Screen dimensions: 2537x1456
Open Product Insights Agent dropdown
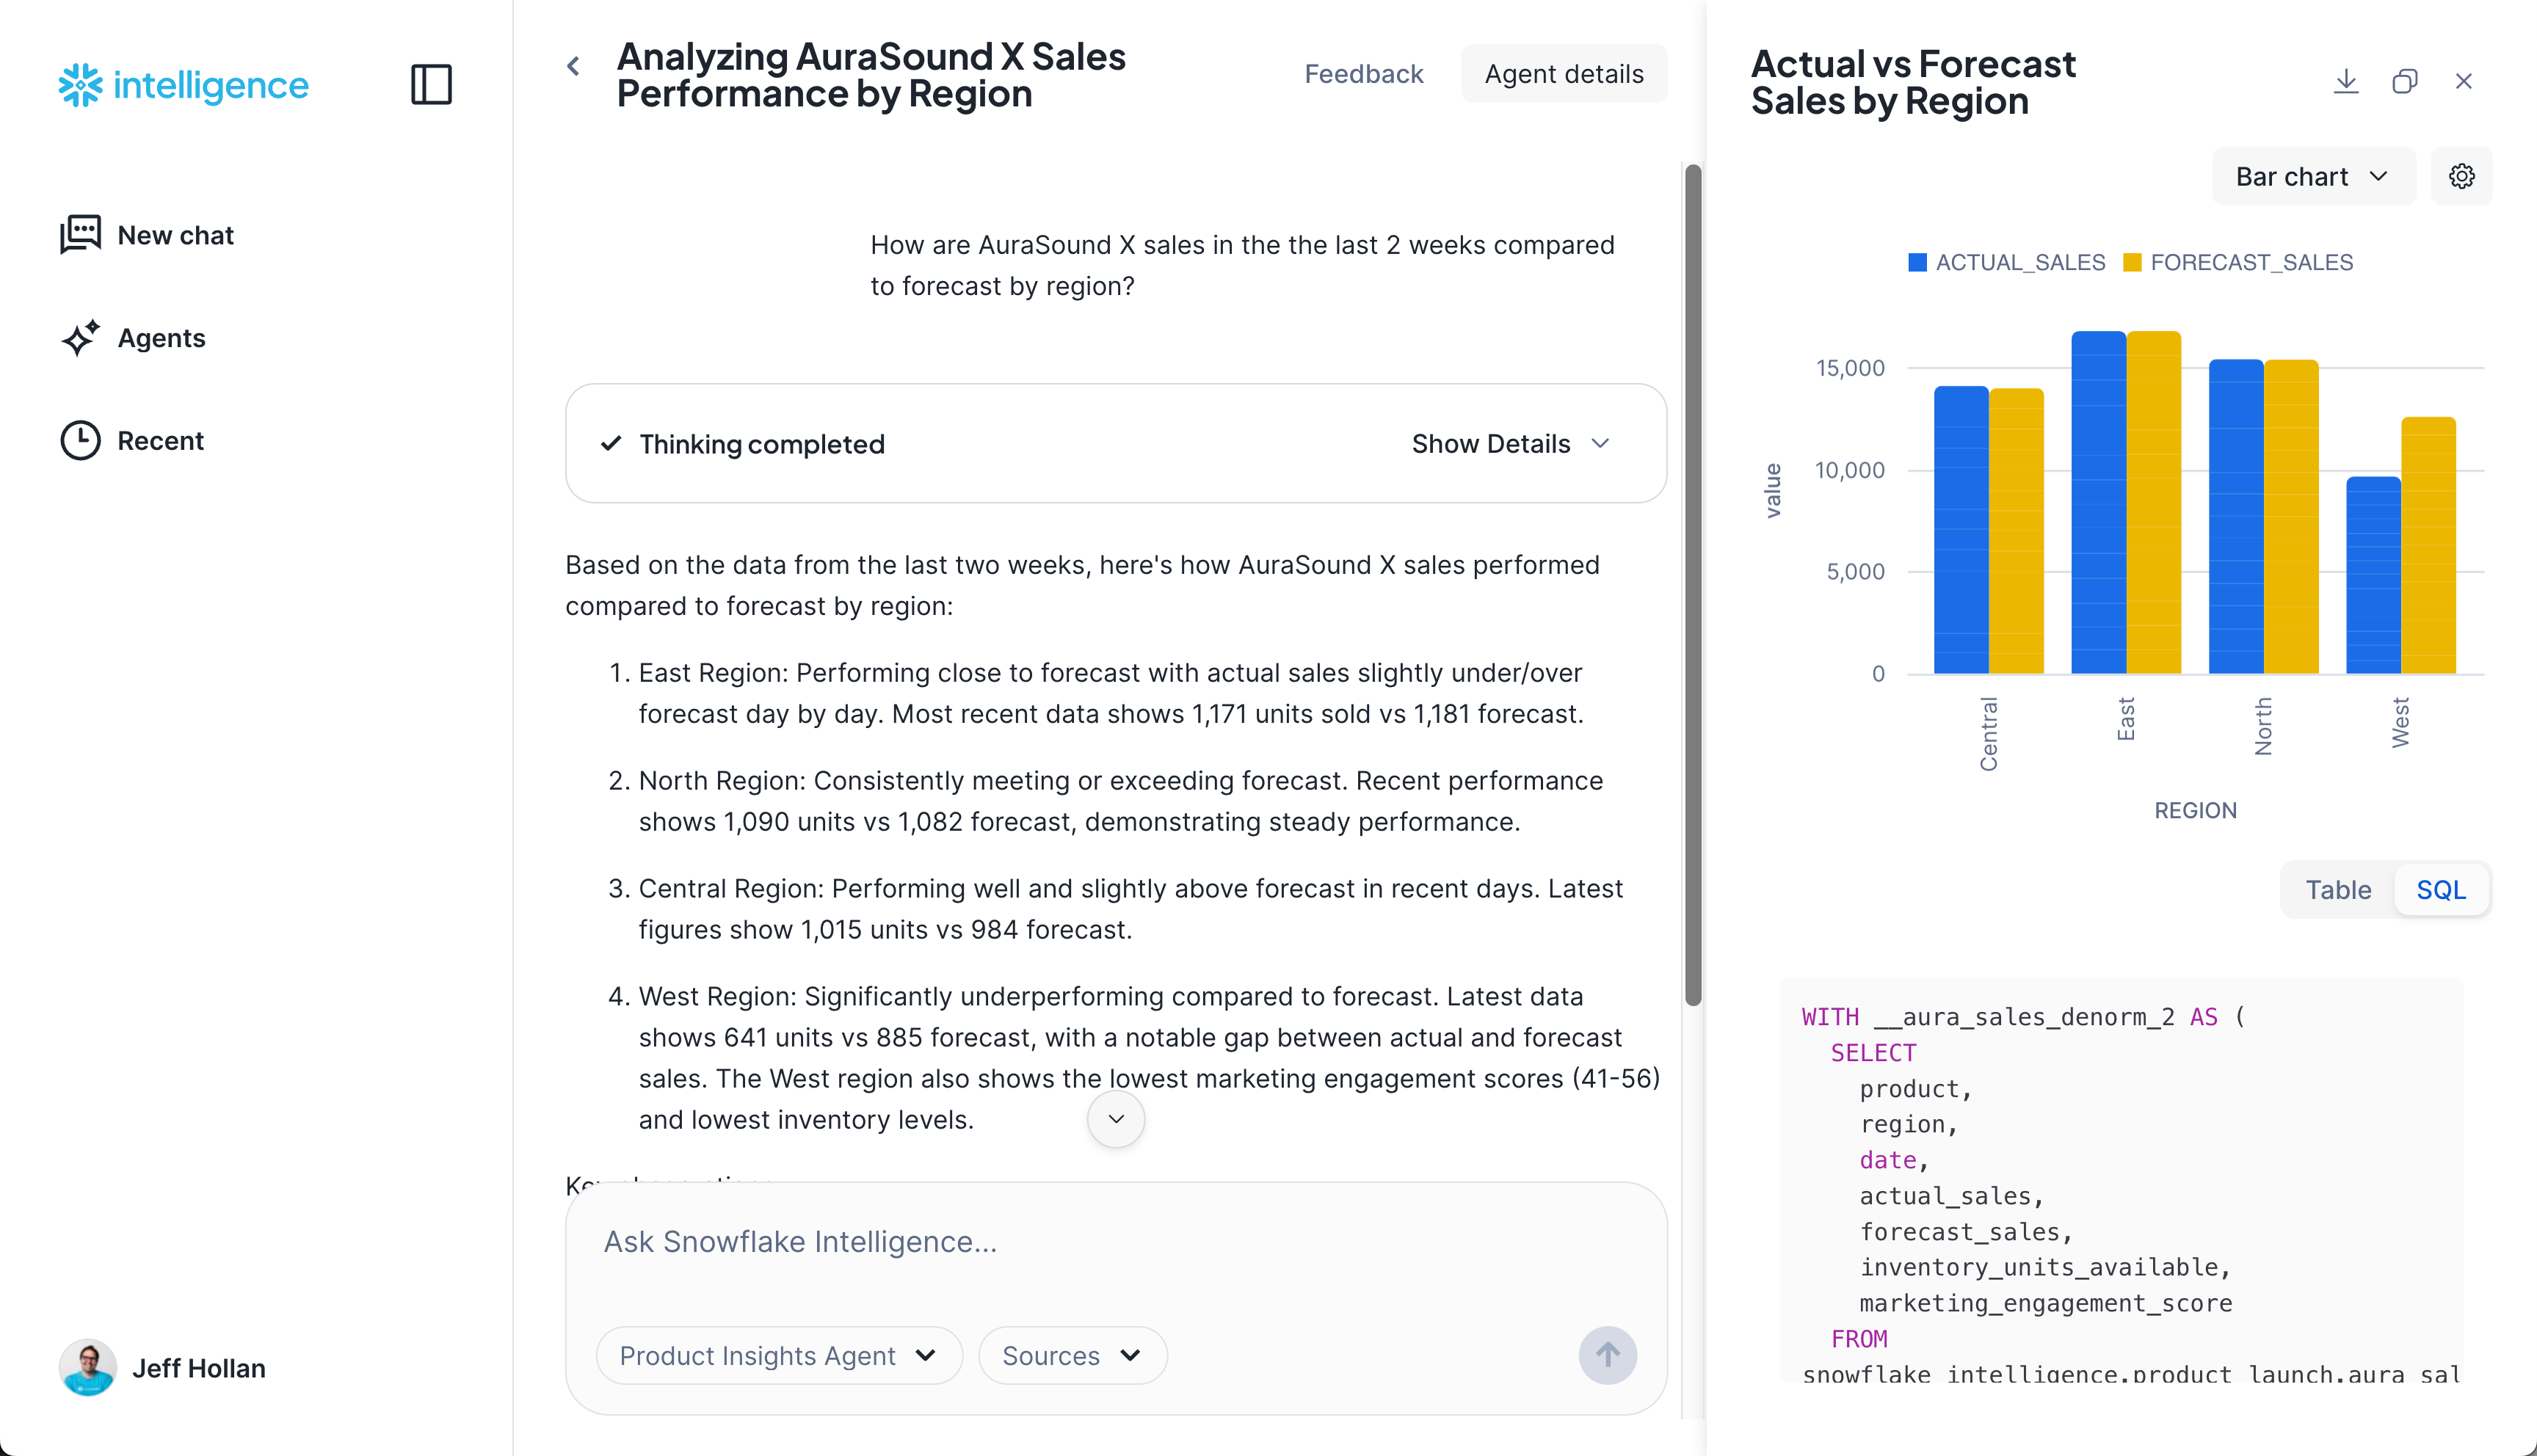click(778, 1355)
